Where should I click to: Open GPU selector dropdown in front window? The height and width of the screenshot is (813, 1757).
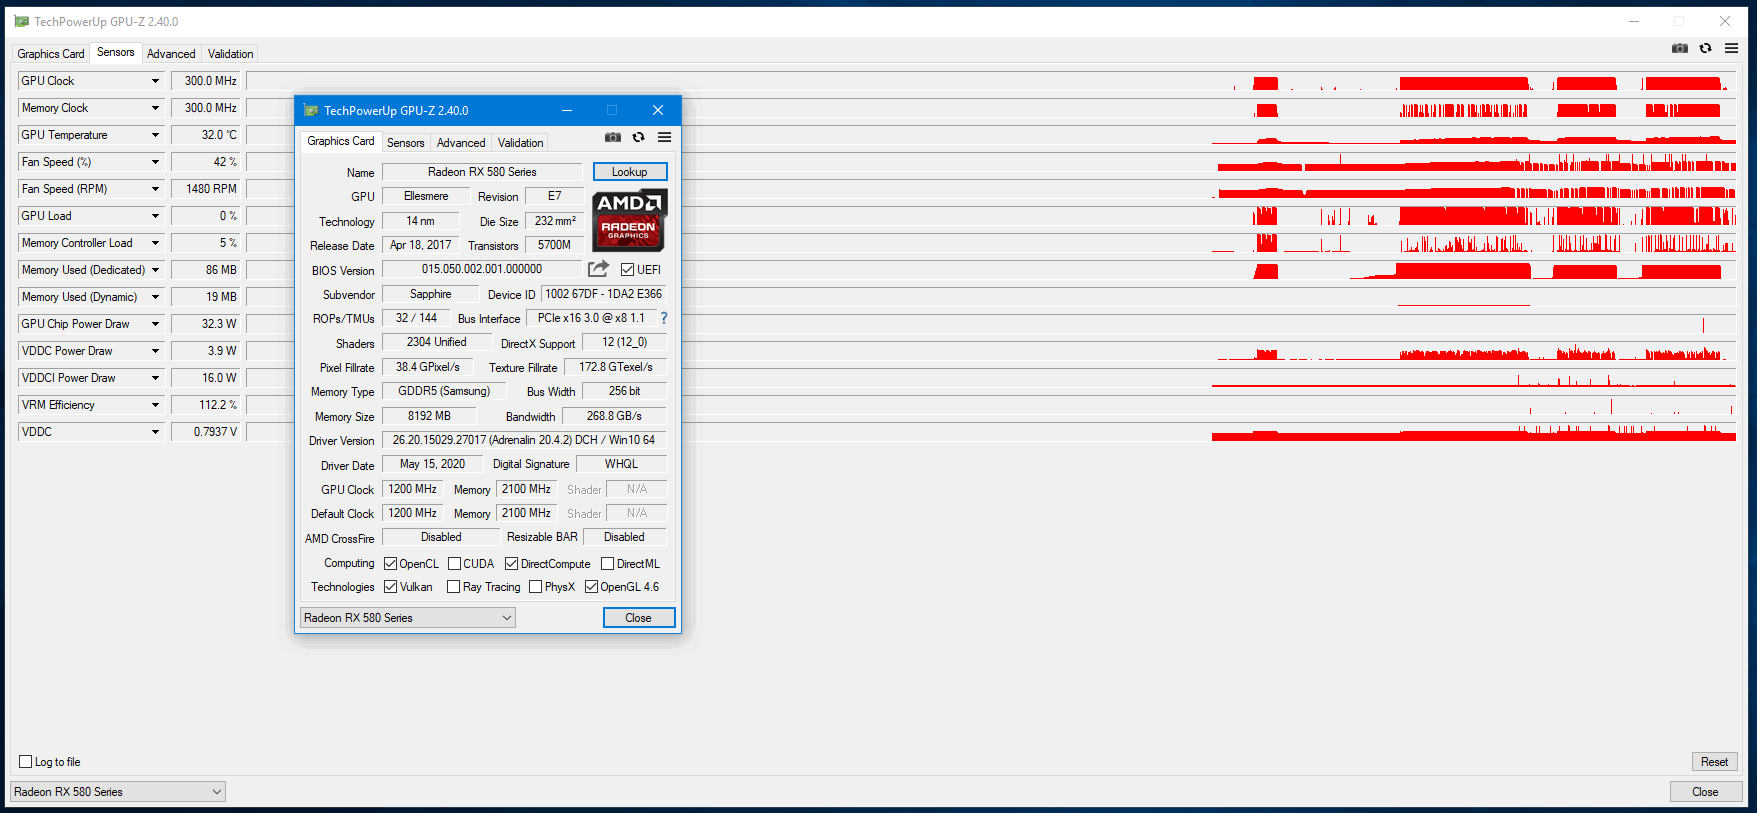click(408, 618)
